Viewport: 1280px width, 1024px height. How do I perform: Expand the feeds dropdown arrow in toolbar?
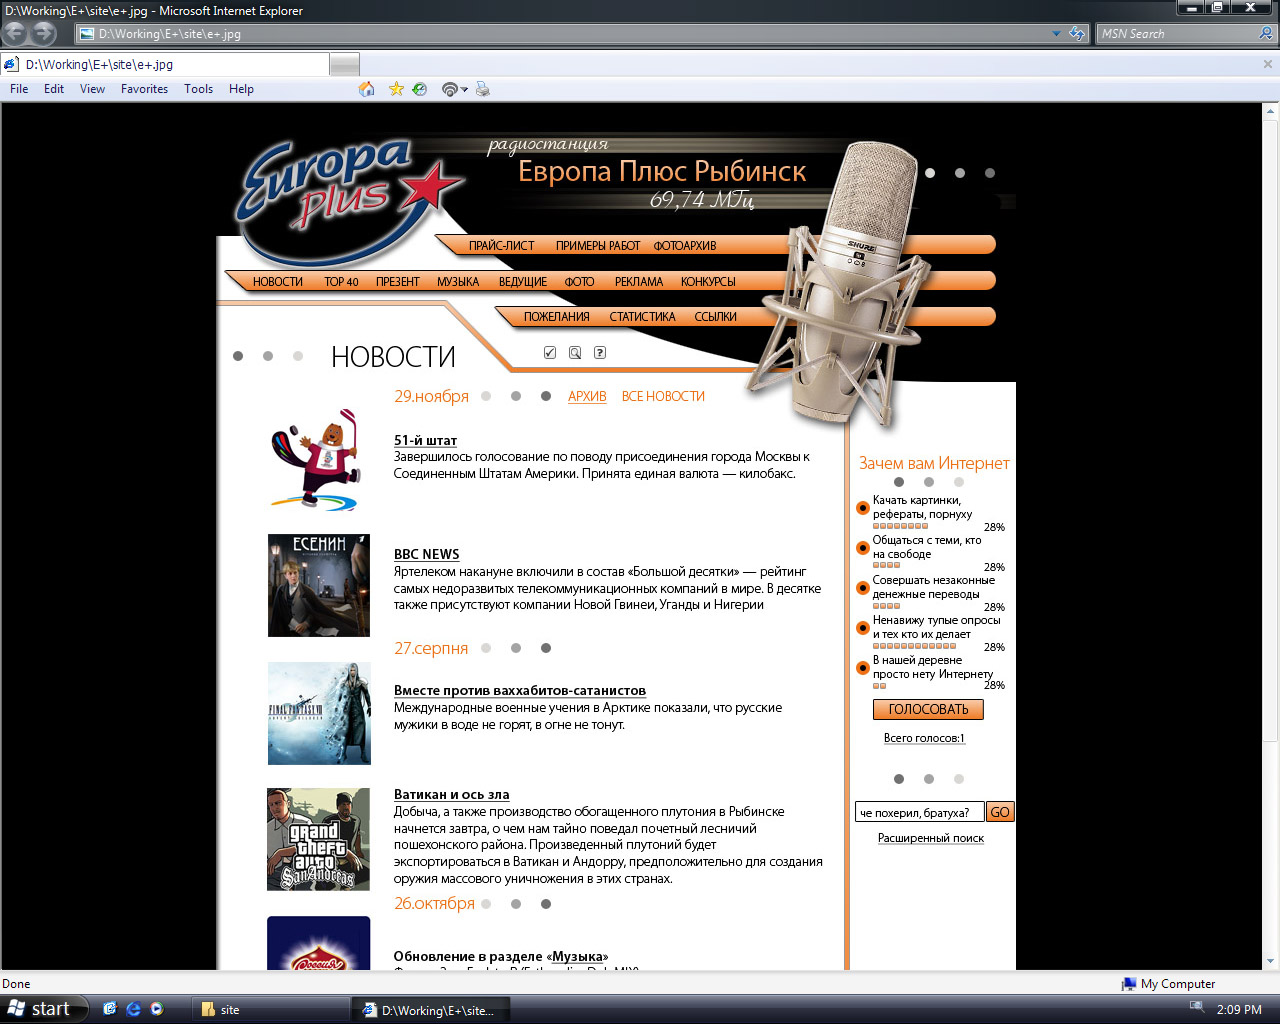[x=465, y=90]
